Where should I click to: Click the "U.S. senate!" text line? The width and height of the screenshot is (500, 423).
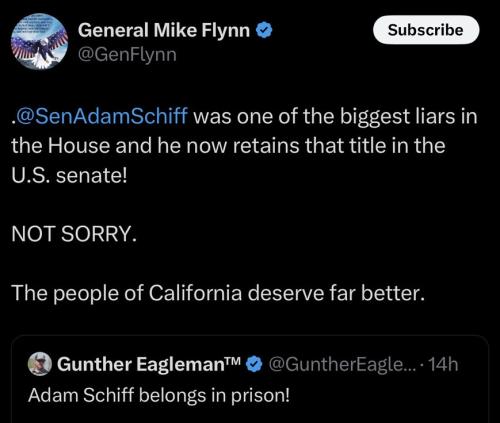click(x=69, y=175)
